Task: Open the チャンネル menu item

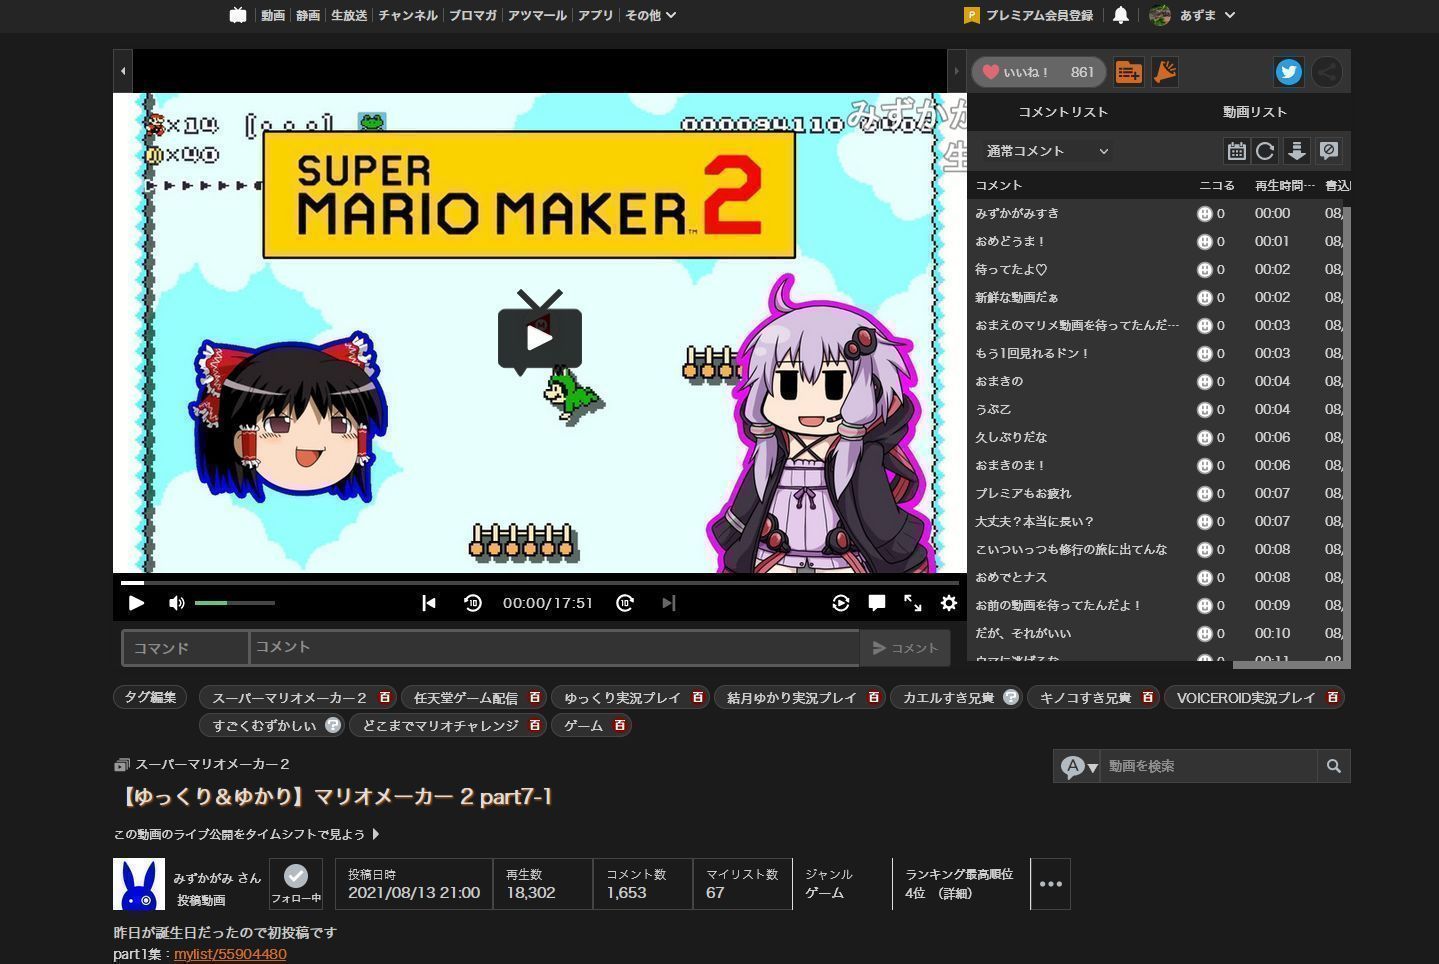Action: coord(408,15)
